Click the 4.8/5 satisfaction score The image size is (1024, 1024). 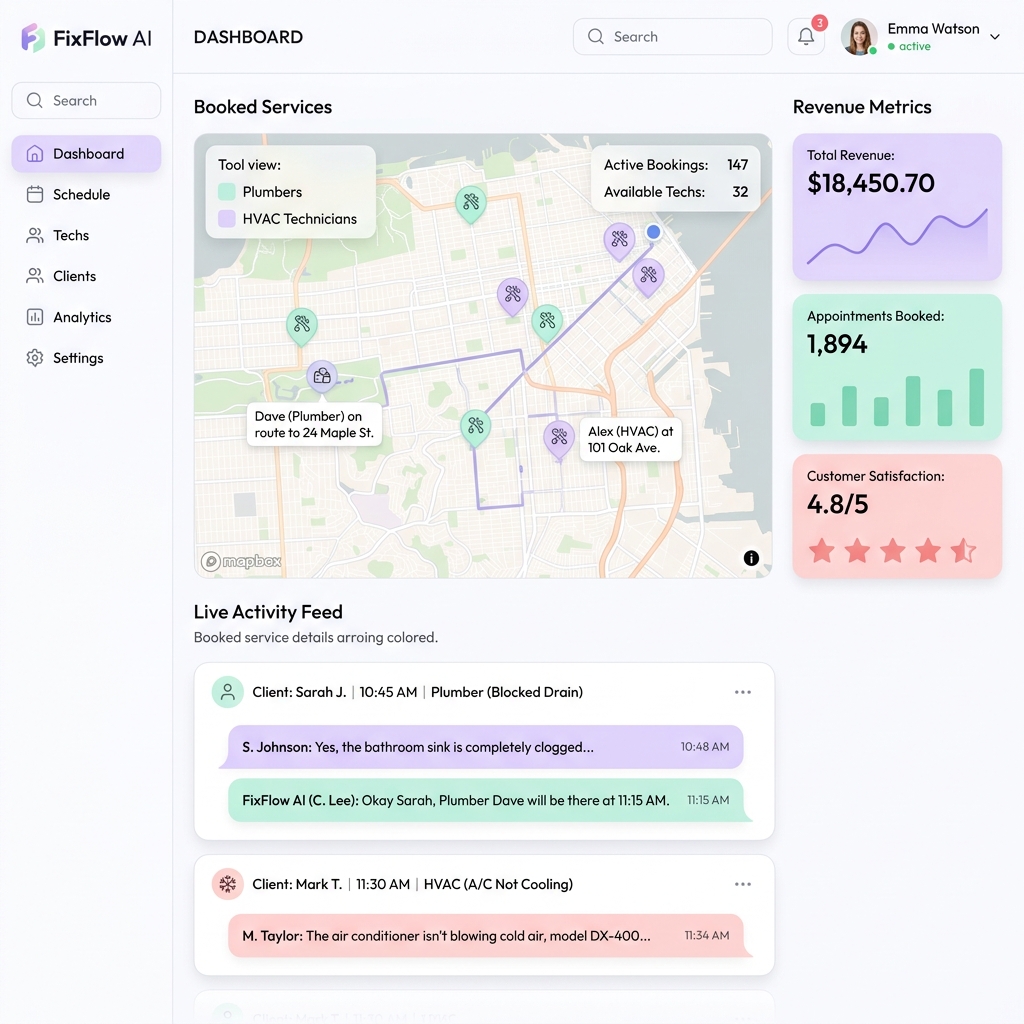(837, 504)
